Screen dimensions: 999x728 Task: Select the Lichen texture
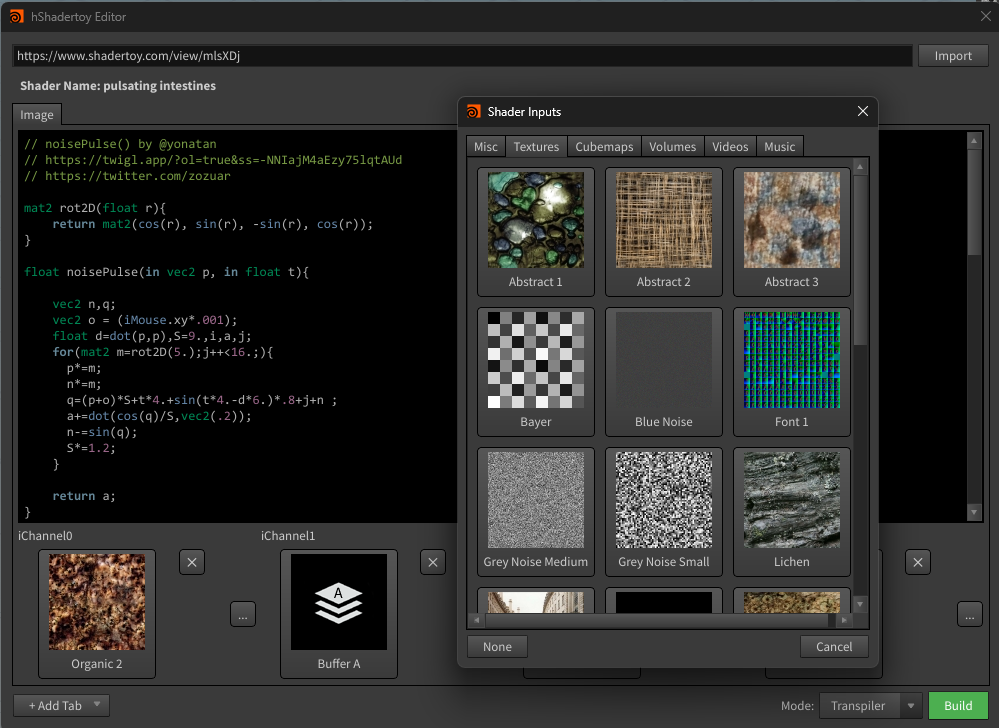pos(792,512)
